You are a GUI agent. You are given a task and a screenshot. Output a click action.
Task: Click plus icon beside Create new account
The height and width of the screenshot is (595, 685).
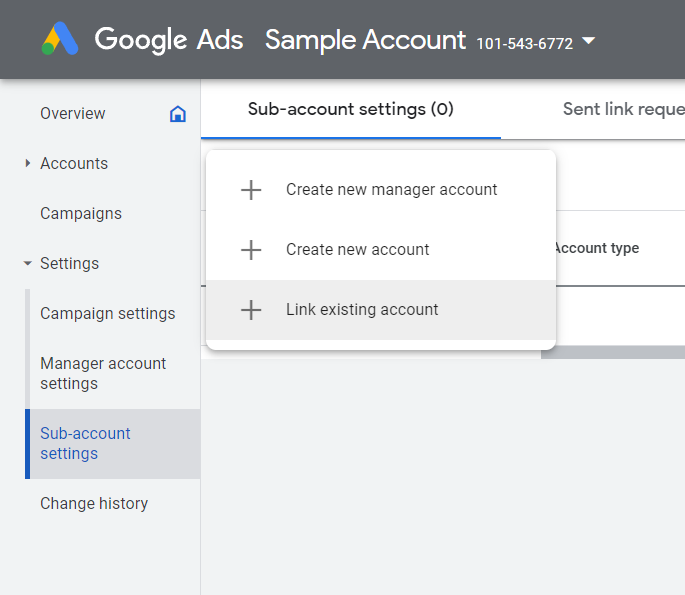tap(251, 250)
